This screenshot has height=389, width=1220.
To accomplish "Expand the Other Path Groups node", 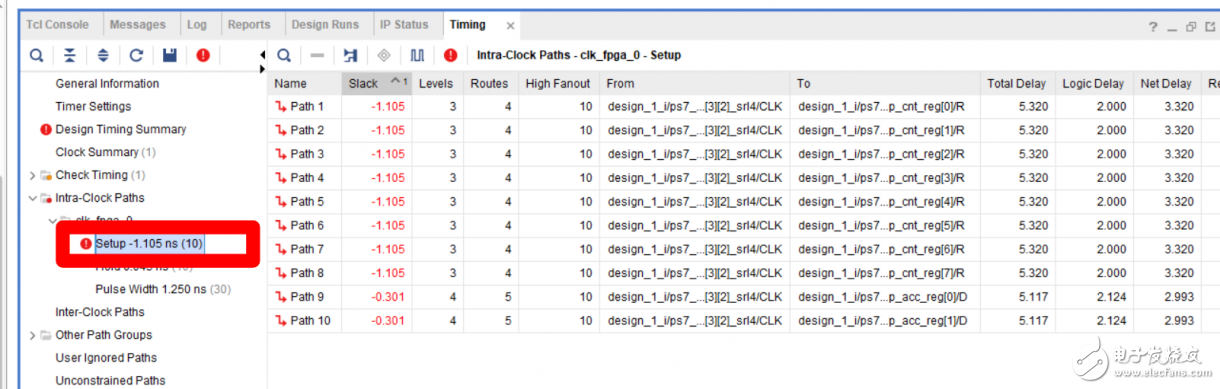I will pos(33,335).
